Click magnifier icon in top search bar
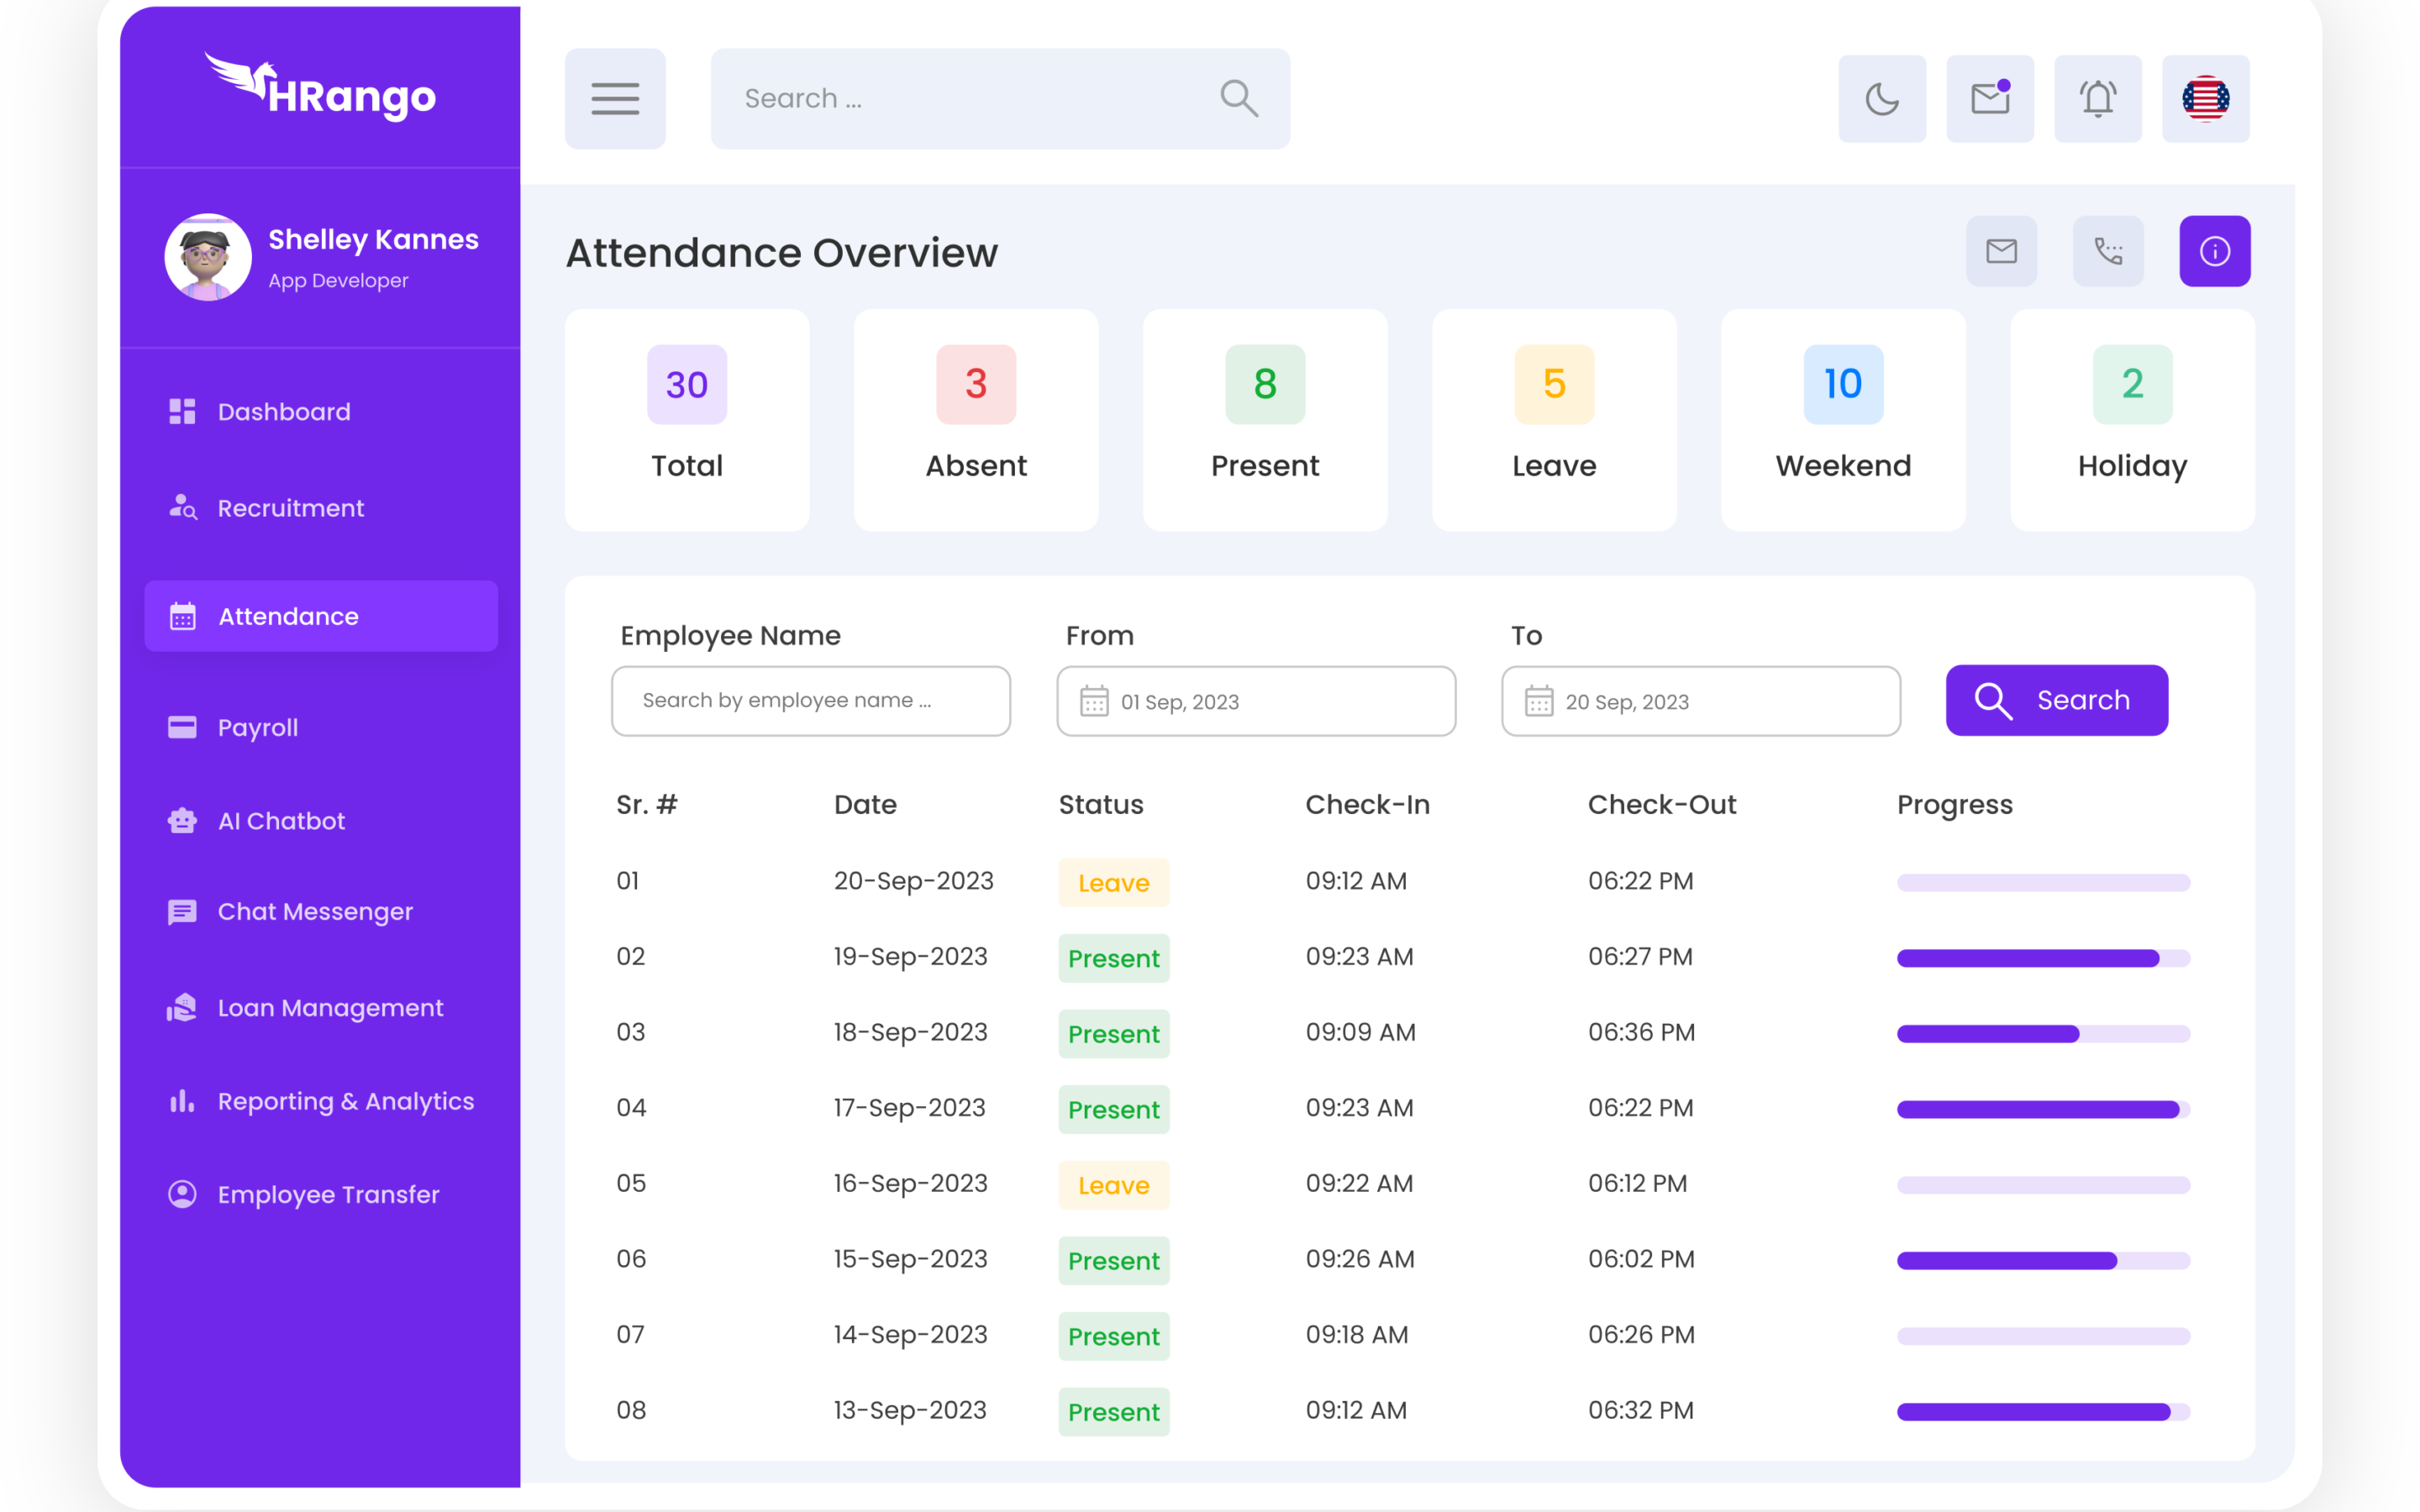The image size is (2420, 1512). click(x=1238, y=99)
